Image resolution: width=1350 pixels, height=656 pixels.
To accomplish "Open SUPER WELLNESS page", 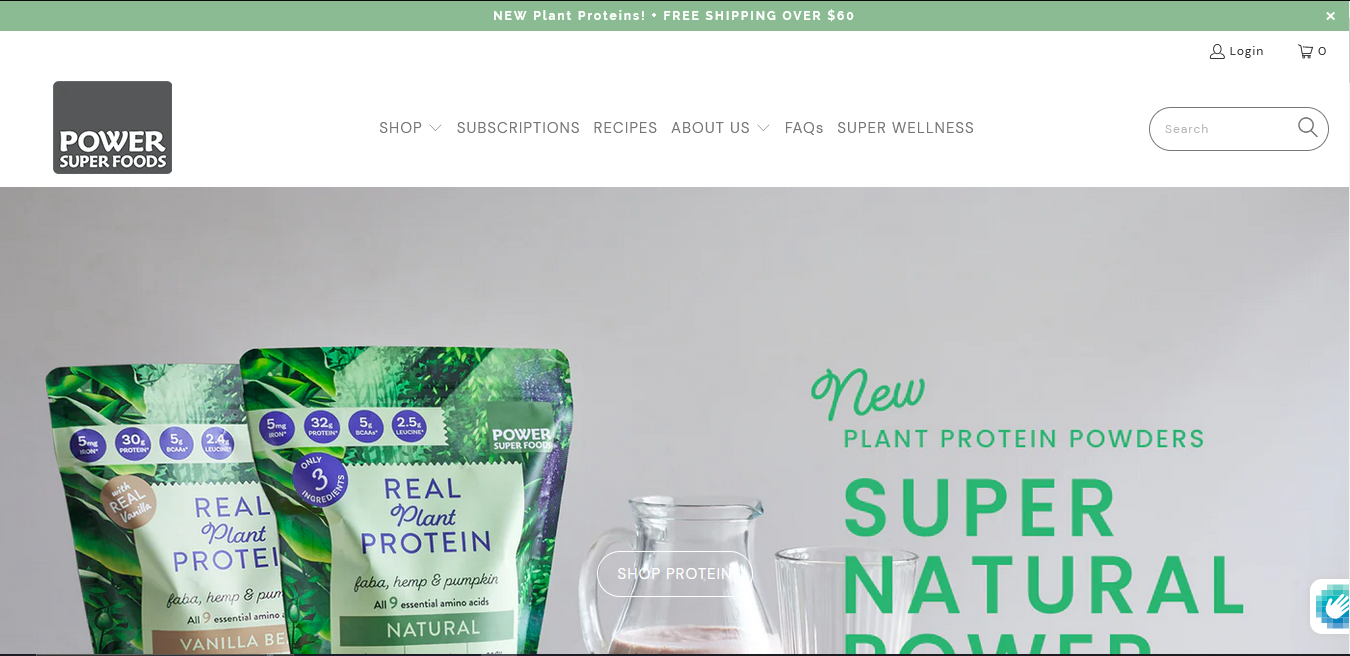I will tap(905, 128).
